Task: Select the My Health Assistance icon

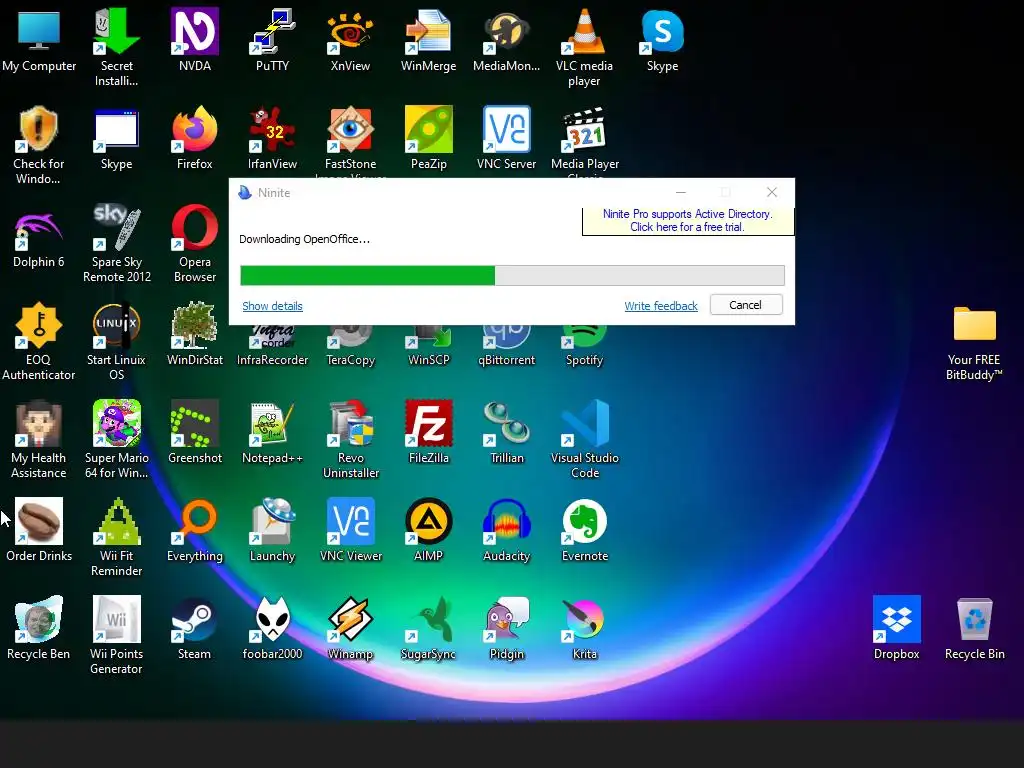Action: [x=39, y=423]
